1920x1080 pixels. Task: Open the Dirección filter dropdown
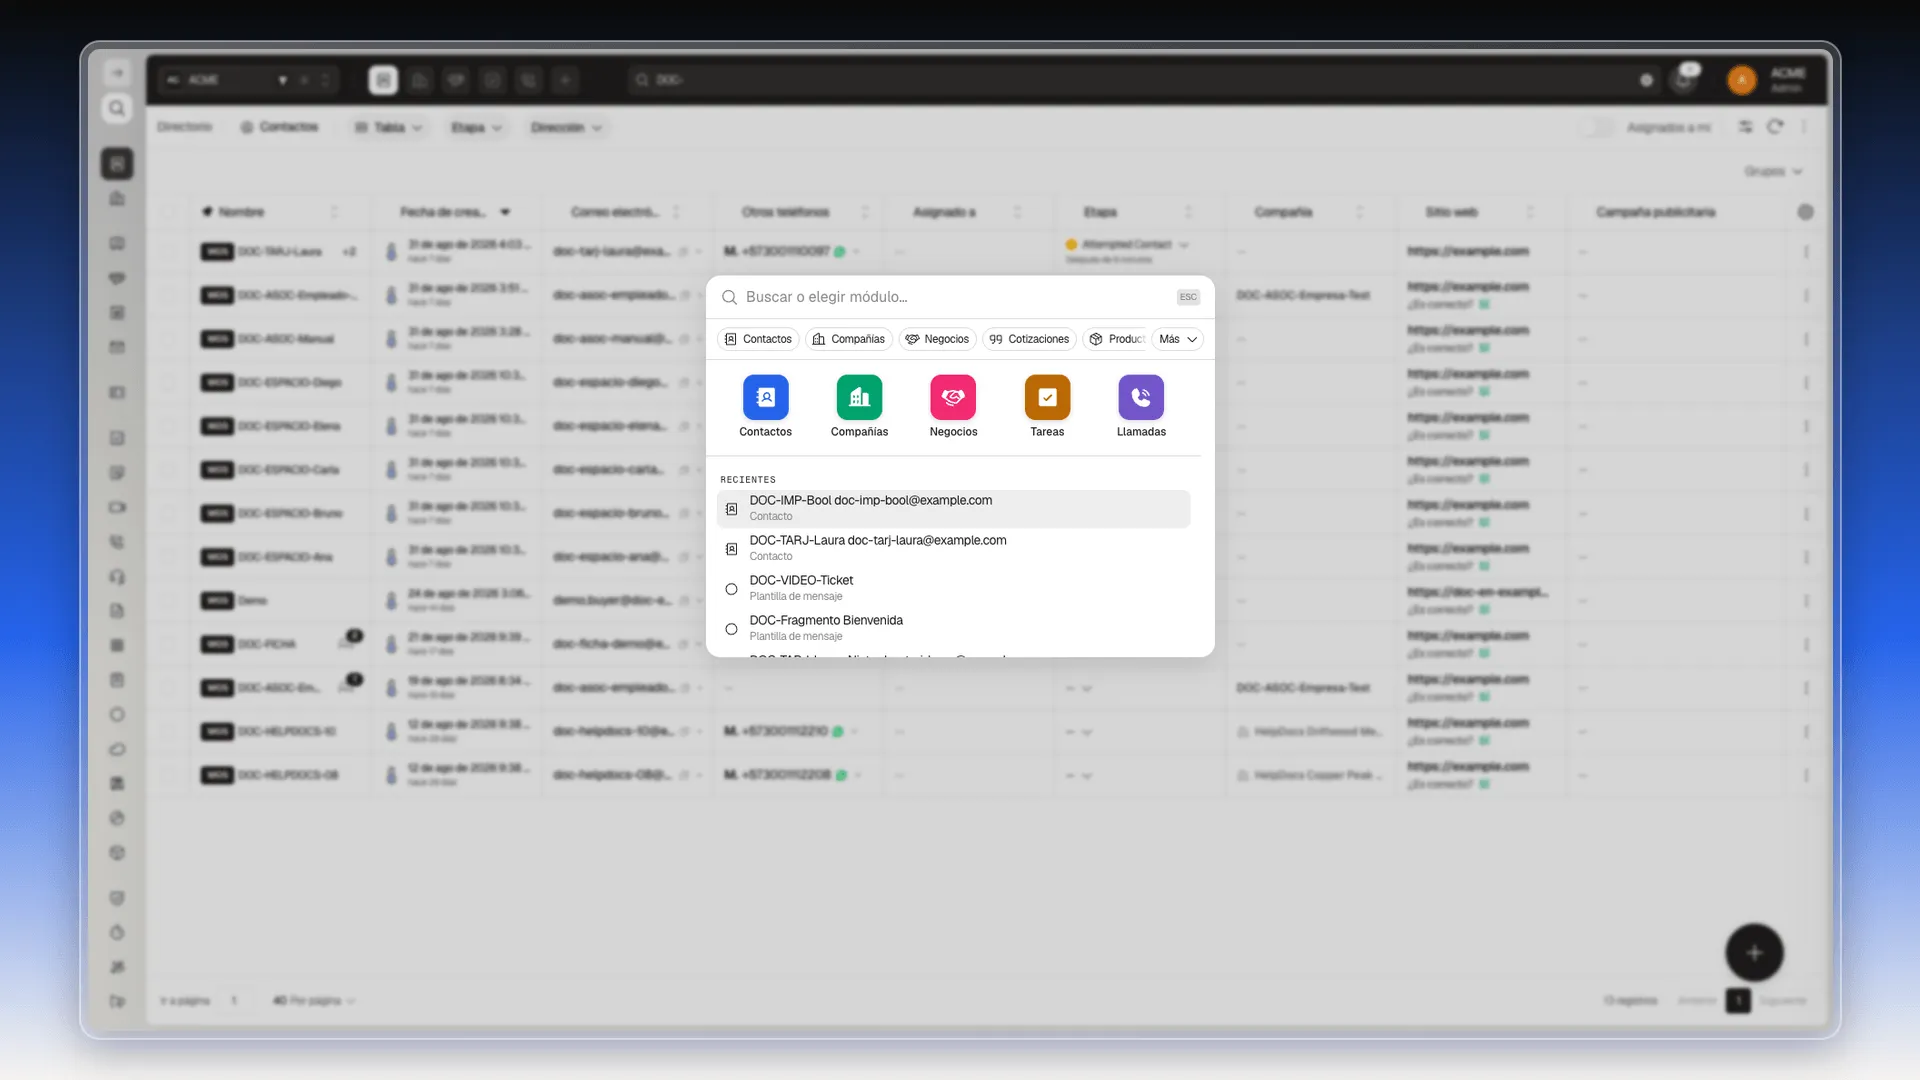click(566, 127)
